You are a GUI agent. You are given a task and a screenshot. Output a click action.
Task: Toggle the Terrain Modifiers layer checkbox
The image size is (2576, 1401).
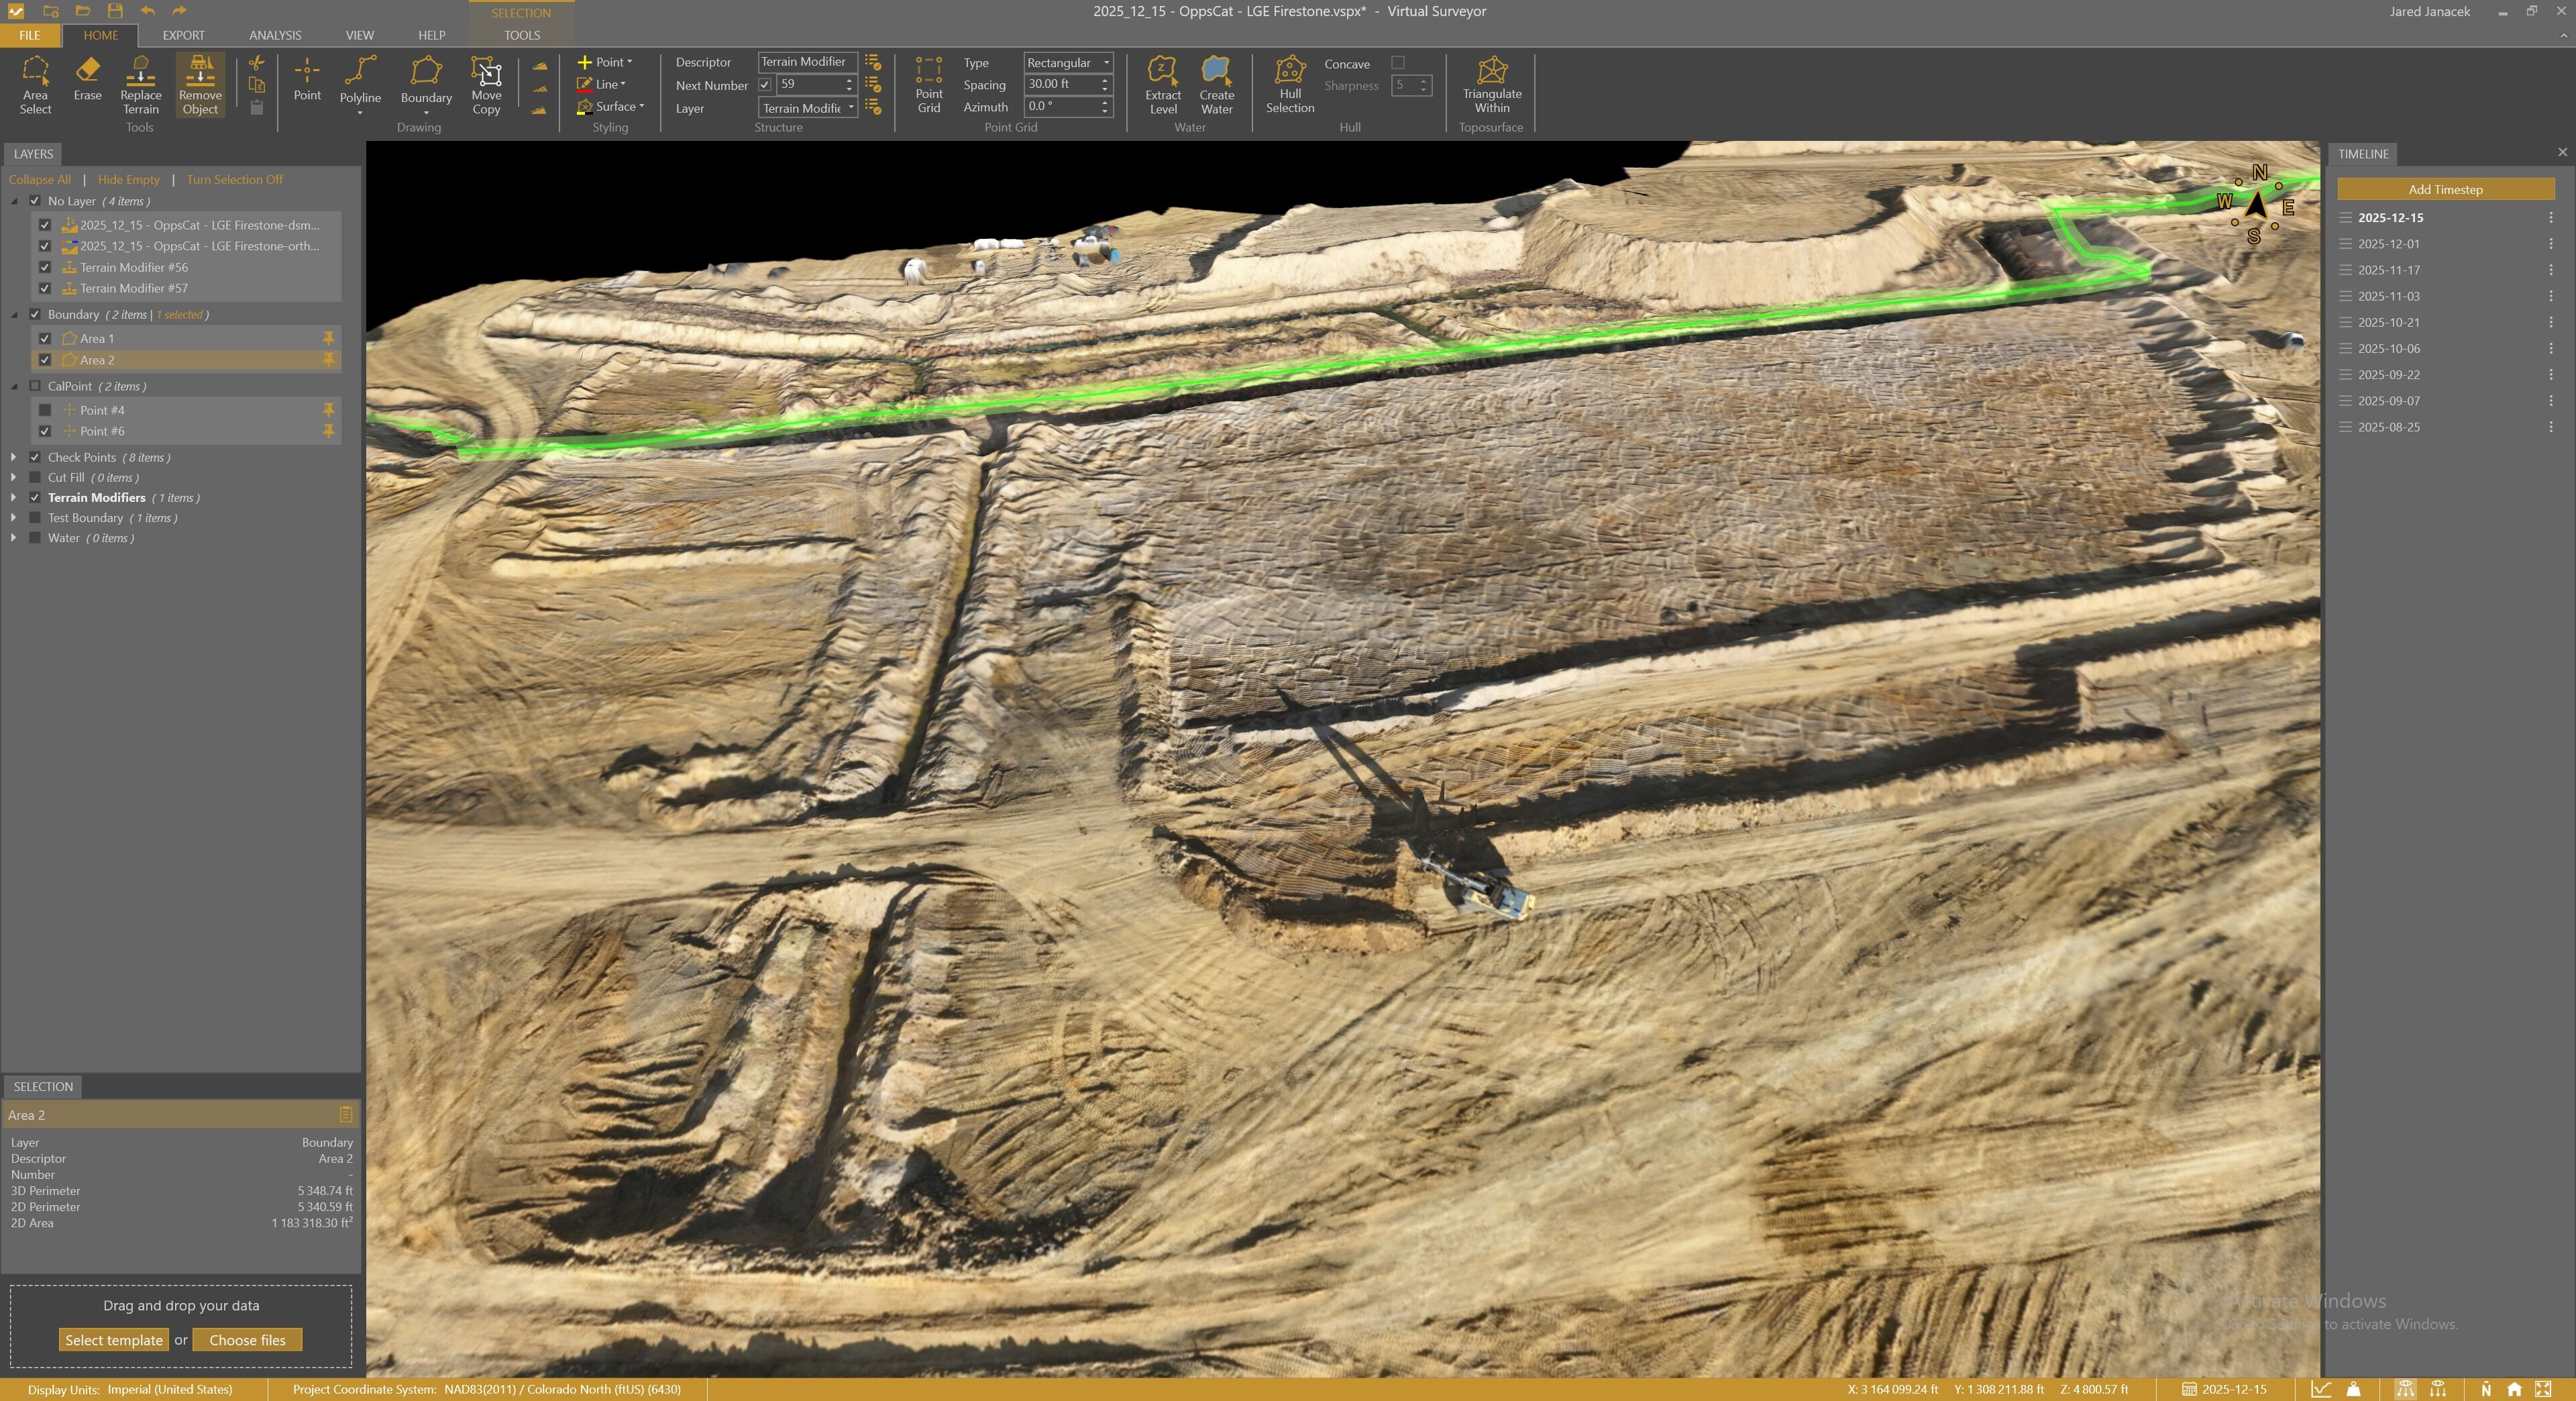tap(35, 497)
